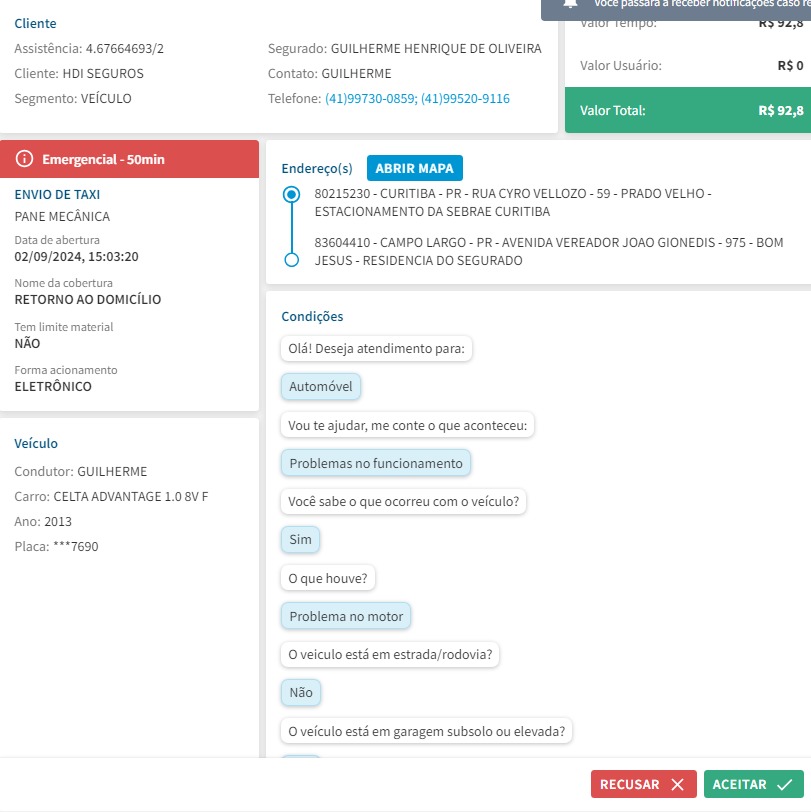Click the notification bell icon
Viewport: 811px width, 812px height.
[571, 3]
